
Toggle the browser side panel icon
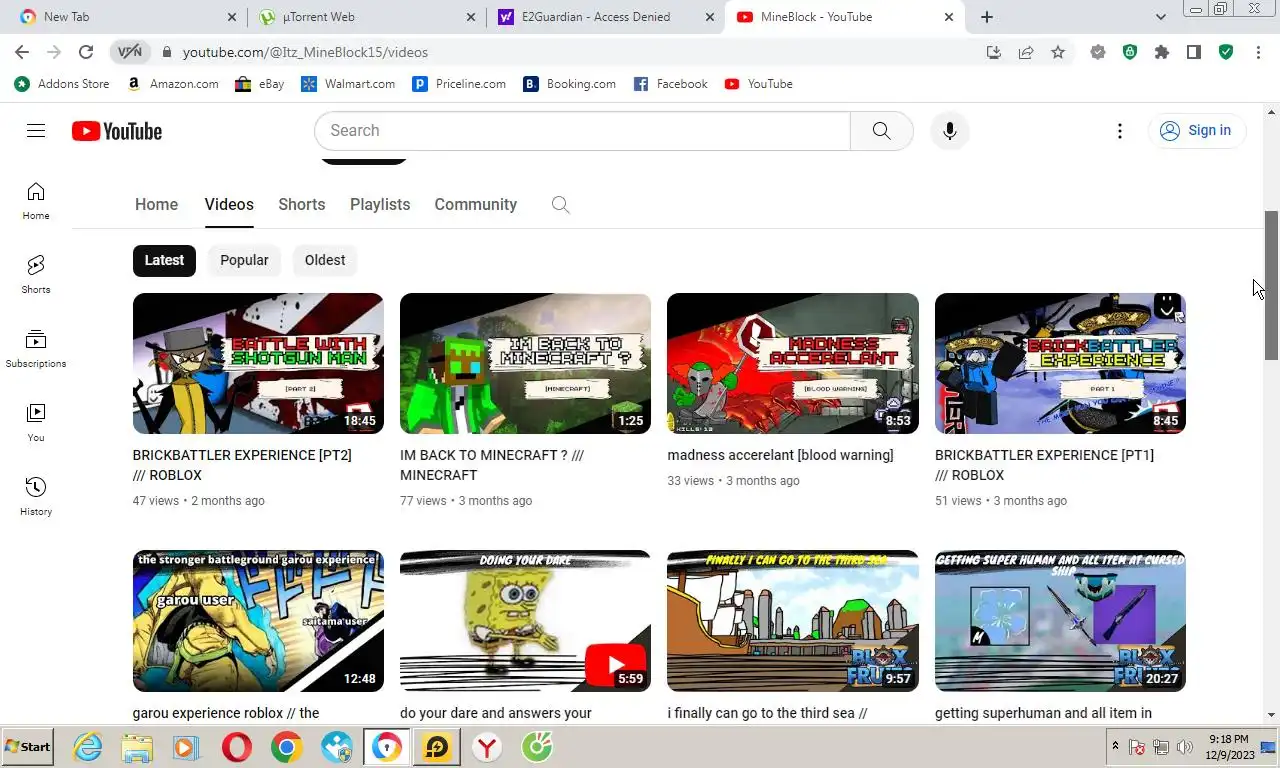tap(1194, 52)
